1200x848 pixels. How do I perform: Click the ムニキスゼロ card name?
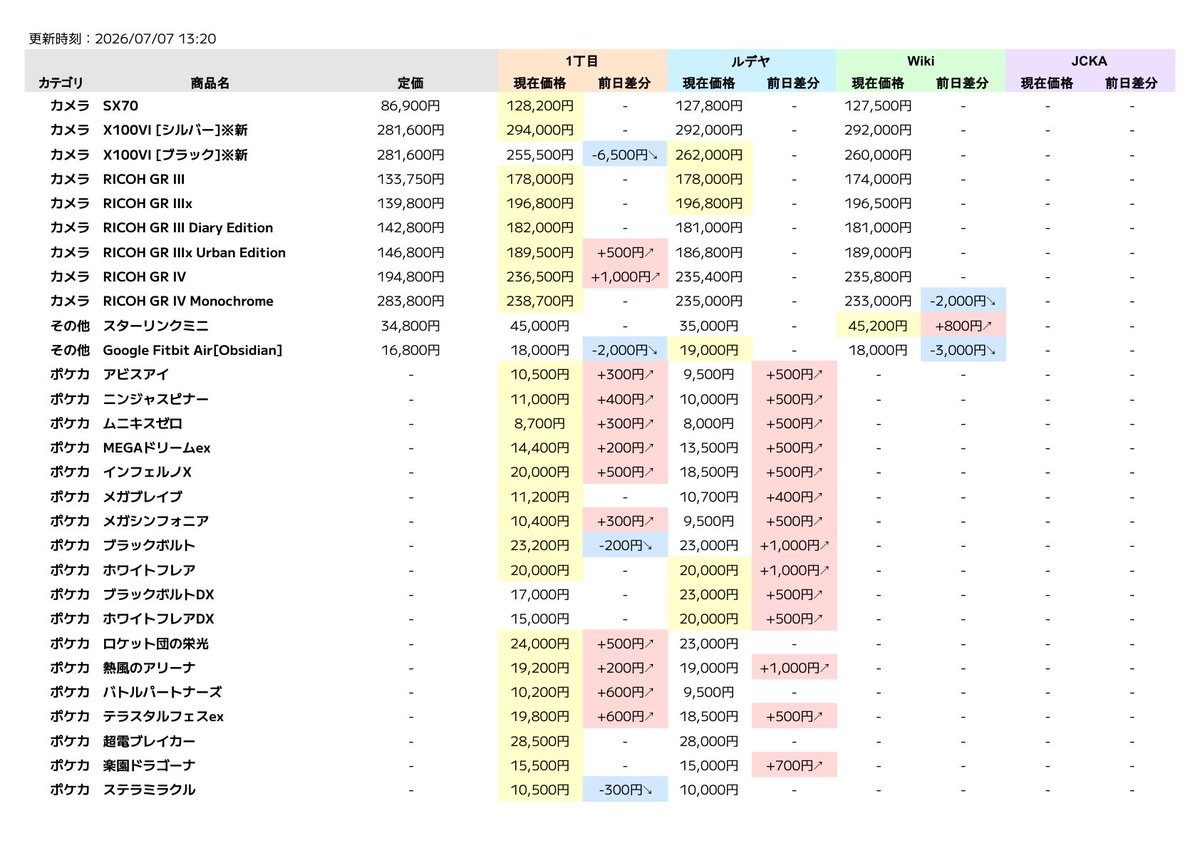tap(143, 424)
